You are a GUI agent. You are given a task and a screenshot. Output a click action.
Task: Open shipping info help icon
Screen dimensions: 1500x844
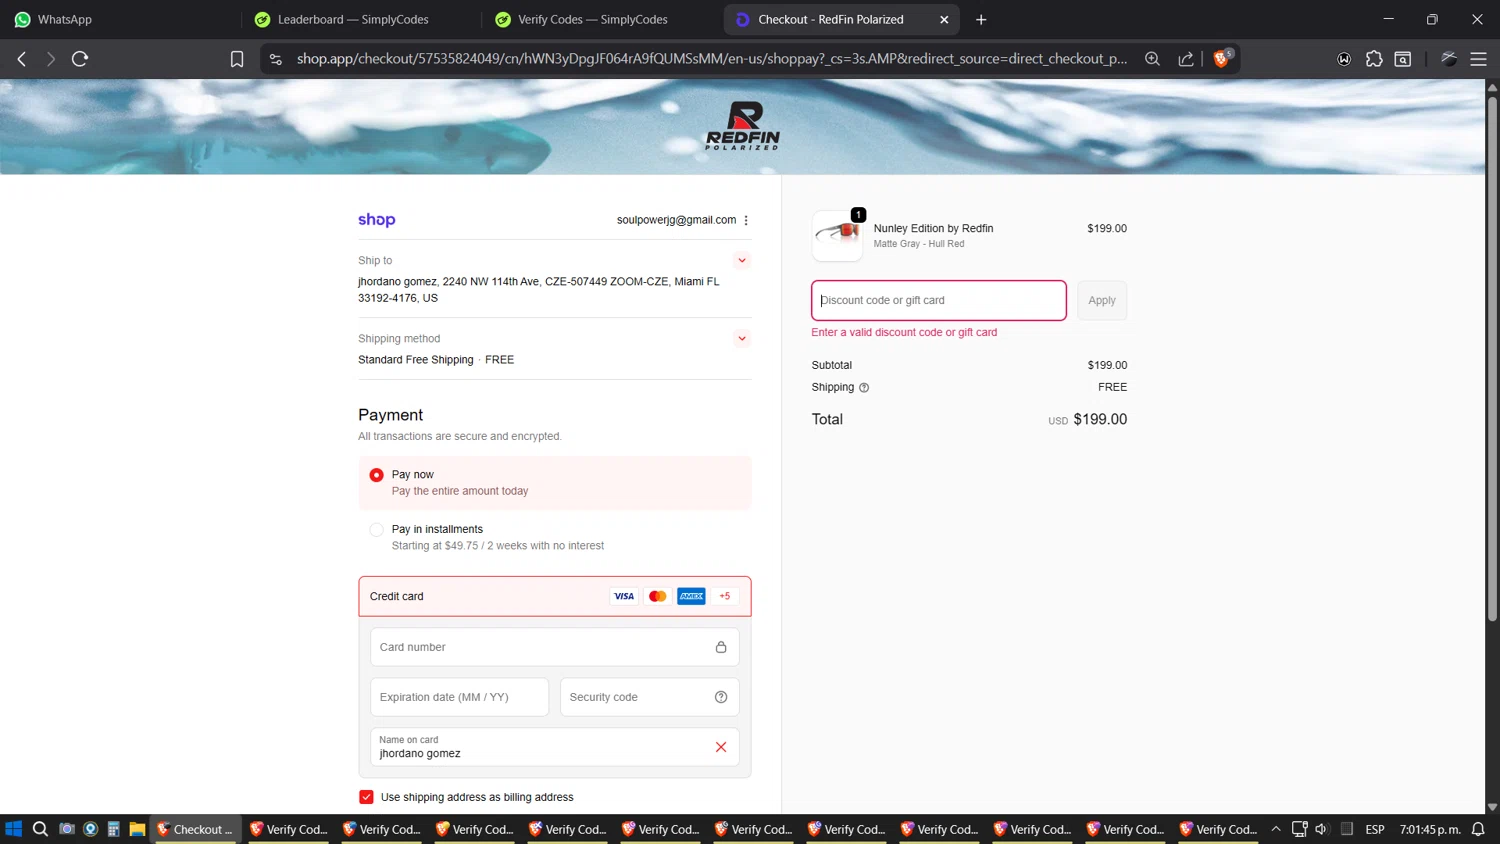click(x=864, y=388)
